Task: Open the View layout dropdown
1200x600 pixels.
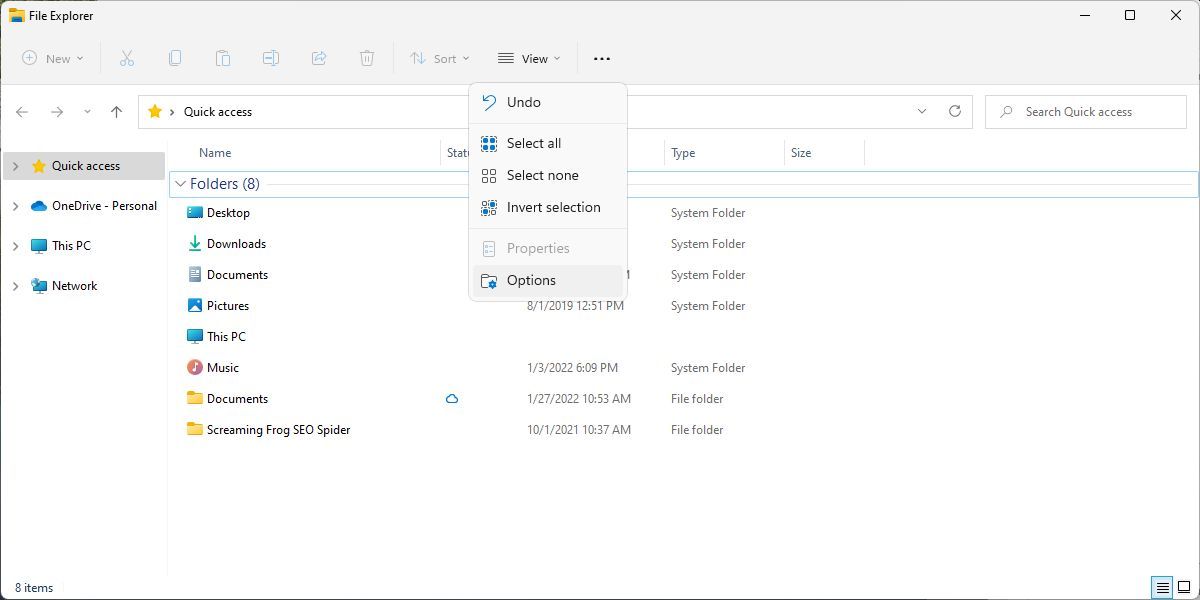Action: pos(528,58)
